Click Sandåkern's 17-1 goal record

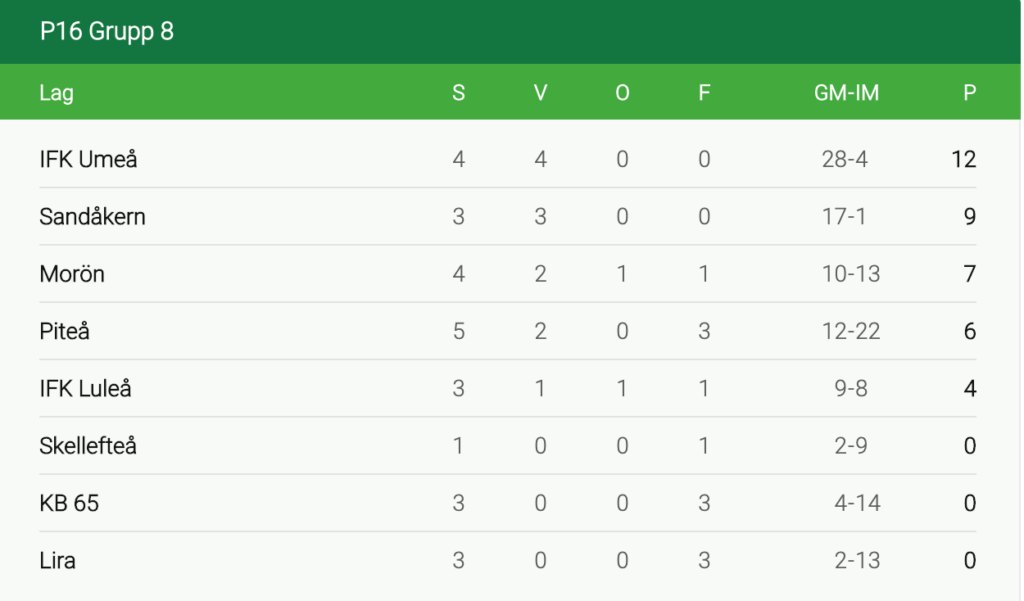844,216
